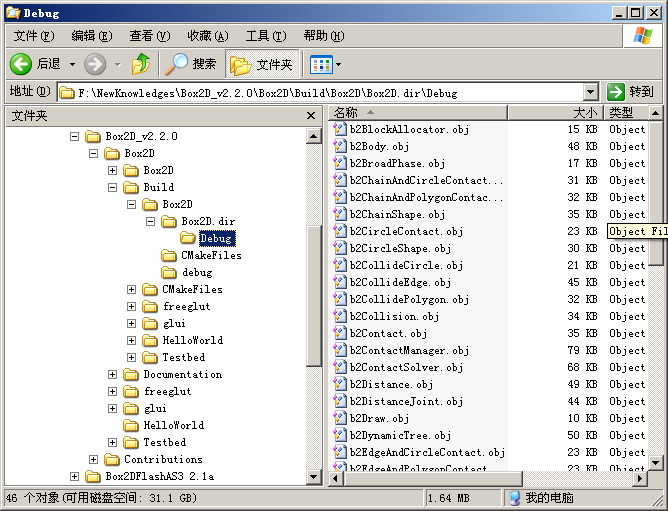668x511 pixels.
Task: Open Back button history dropdown arrow
Action: click(x=72, y=65)
